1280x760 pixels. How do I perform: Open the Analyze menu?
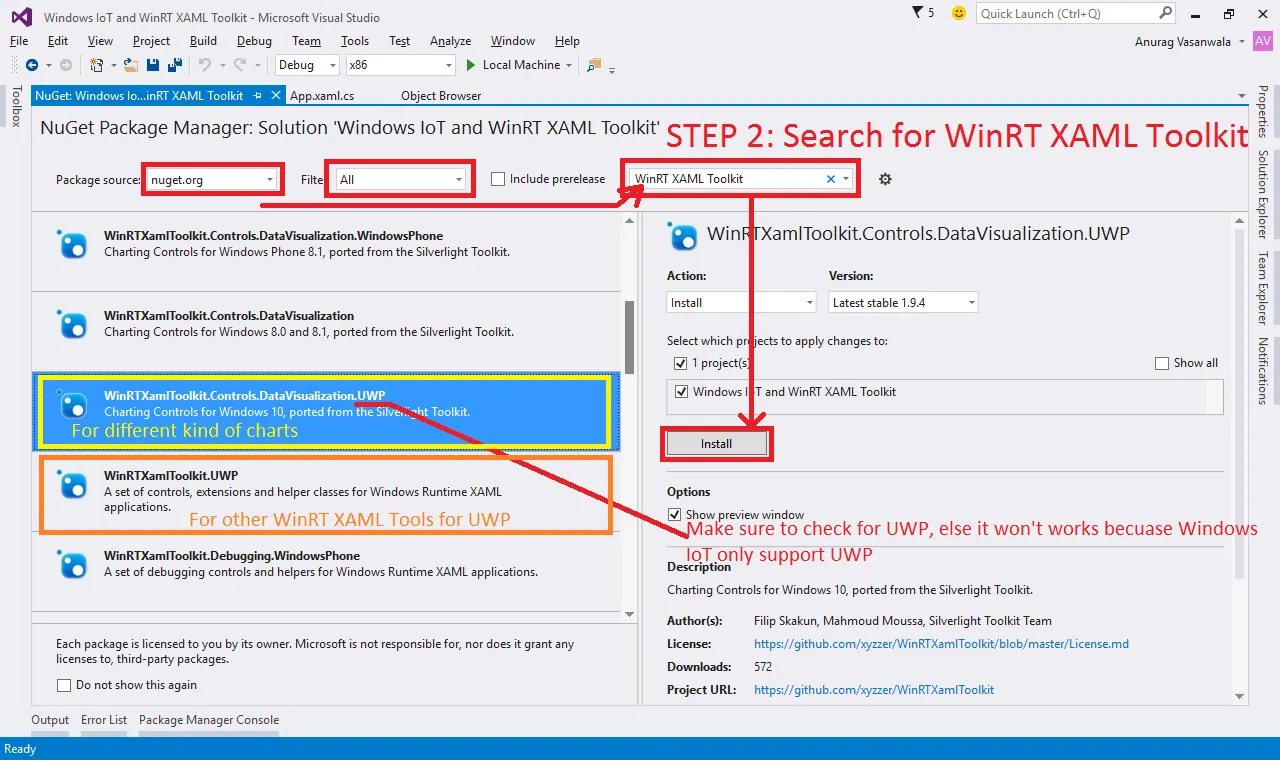(450, 41)
